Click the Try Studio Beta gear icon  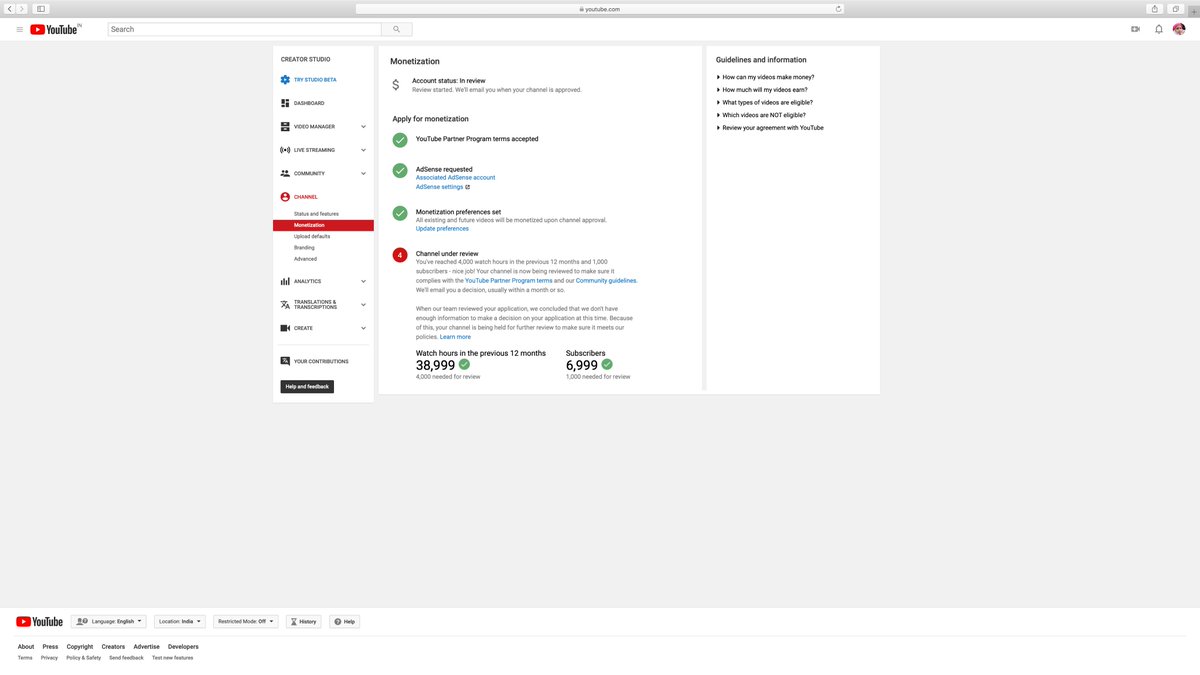coord(285,79)
